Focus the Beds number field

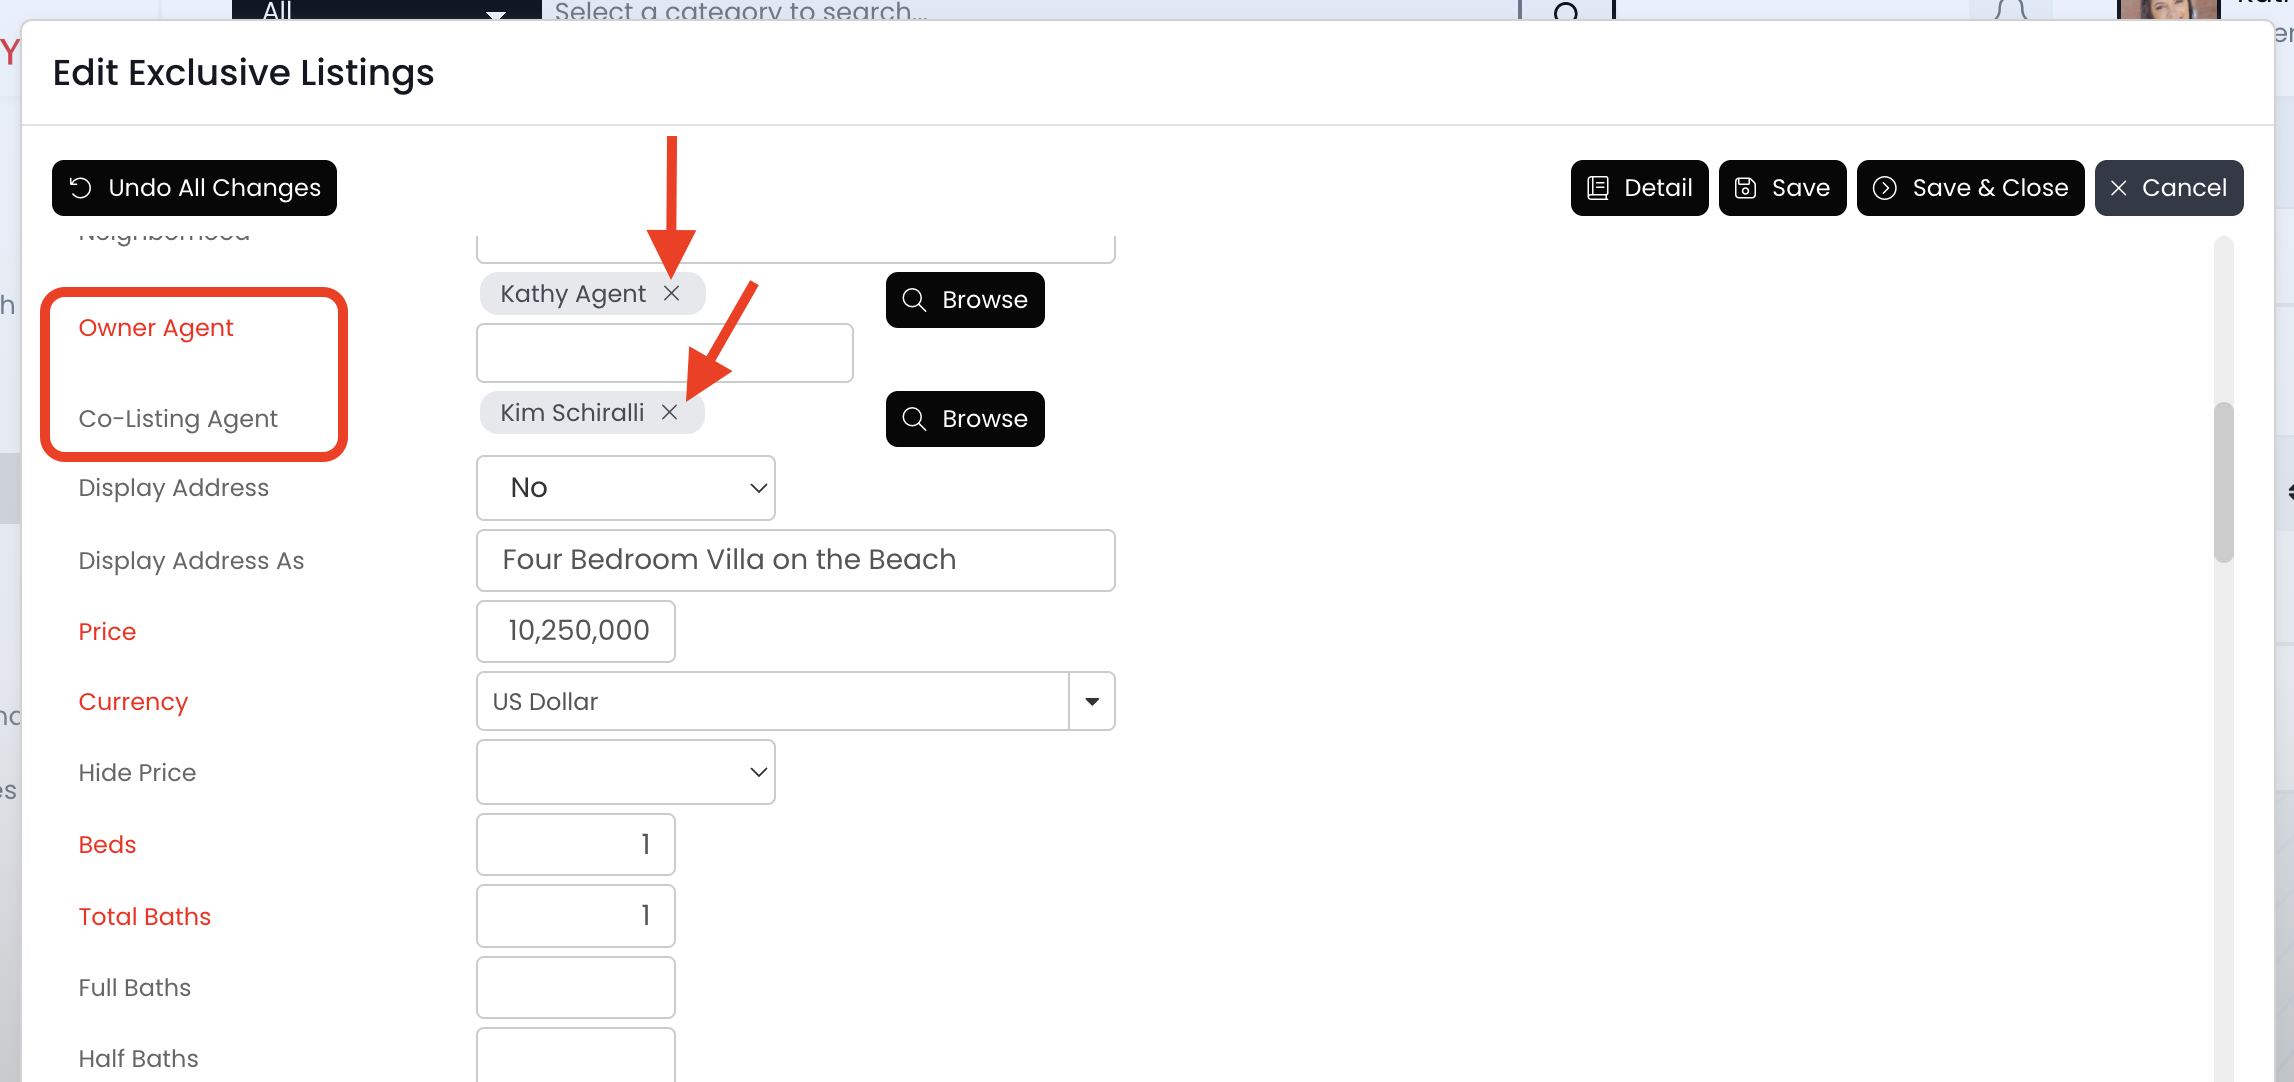pyautogui.click(x=576, y=845)
